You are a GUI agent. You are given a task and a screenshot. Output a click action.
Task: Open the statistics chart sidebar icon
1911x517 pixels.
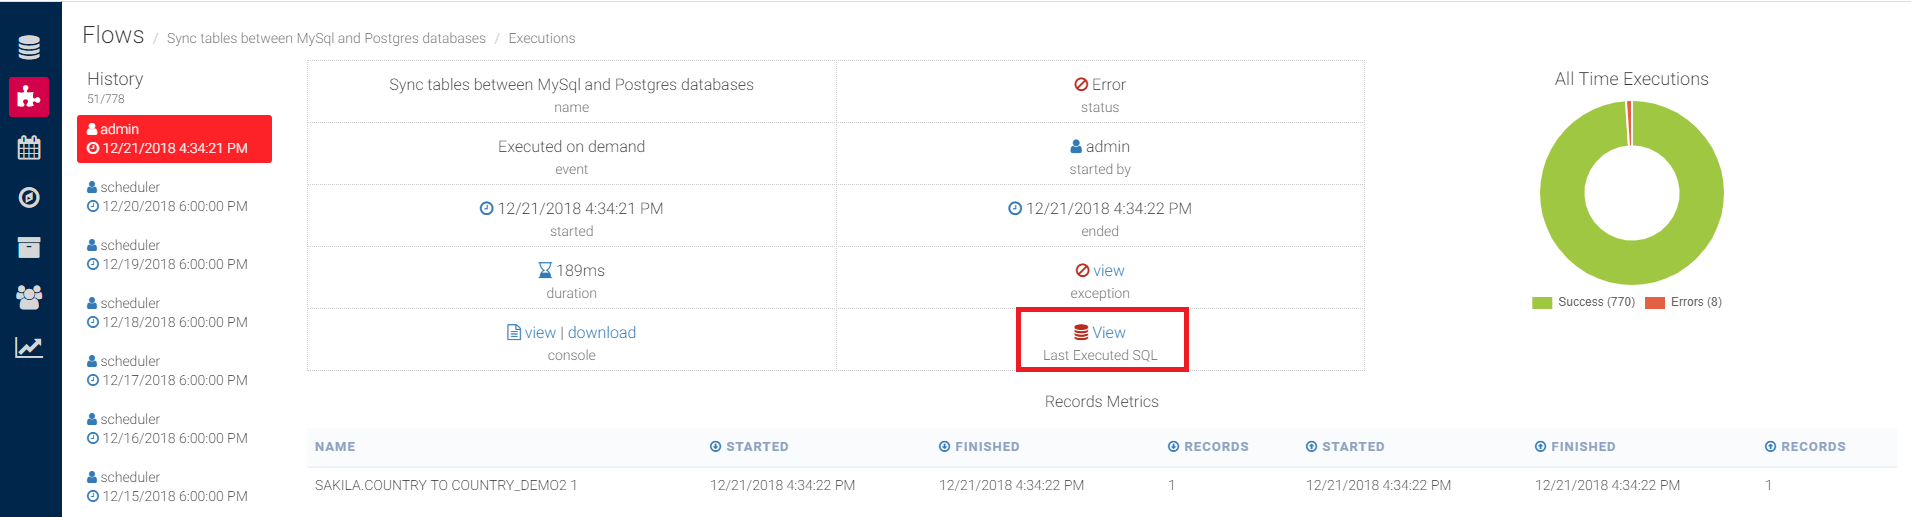click(x=29, y=347)
